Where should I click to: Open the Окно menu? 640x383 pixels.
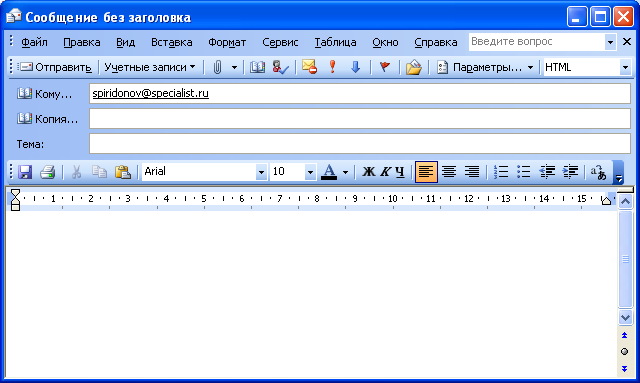(385, 42)
